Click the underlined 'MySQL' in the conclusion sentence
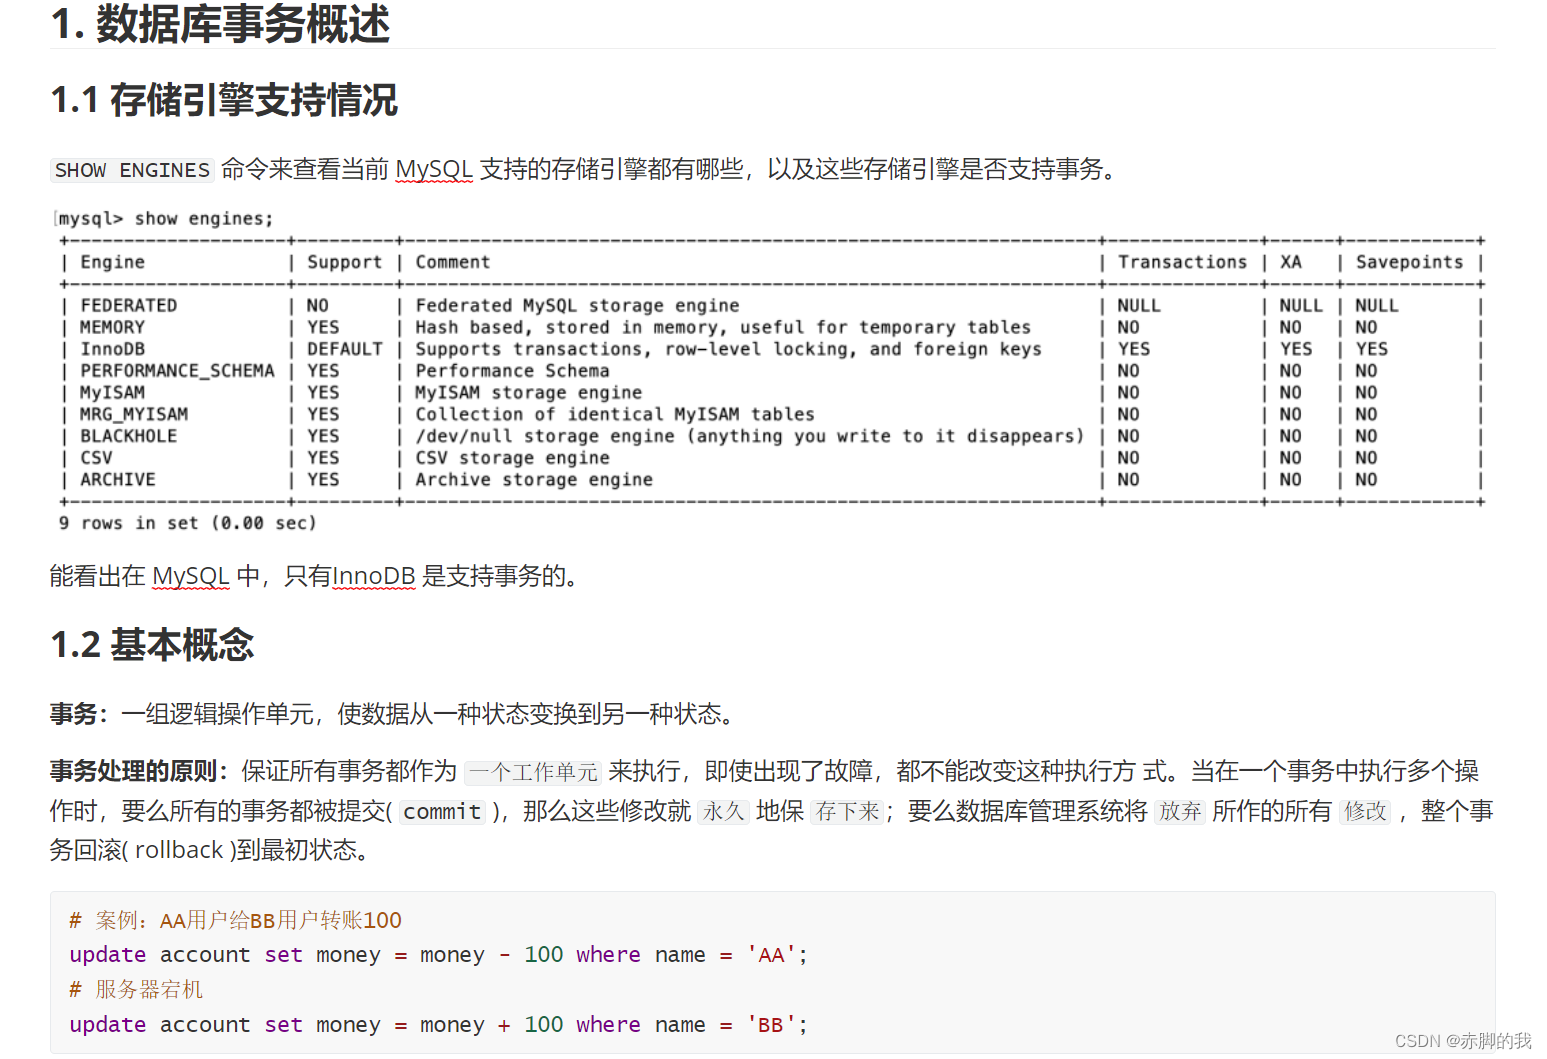 click(x=191, y=576)
